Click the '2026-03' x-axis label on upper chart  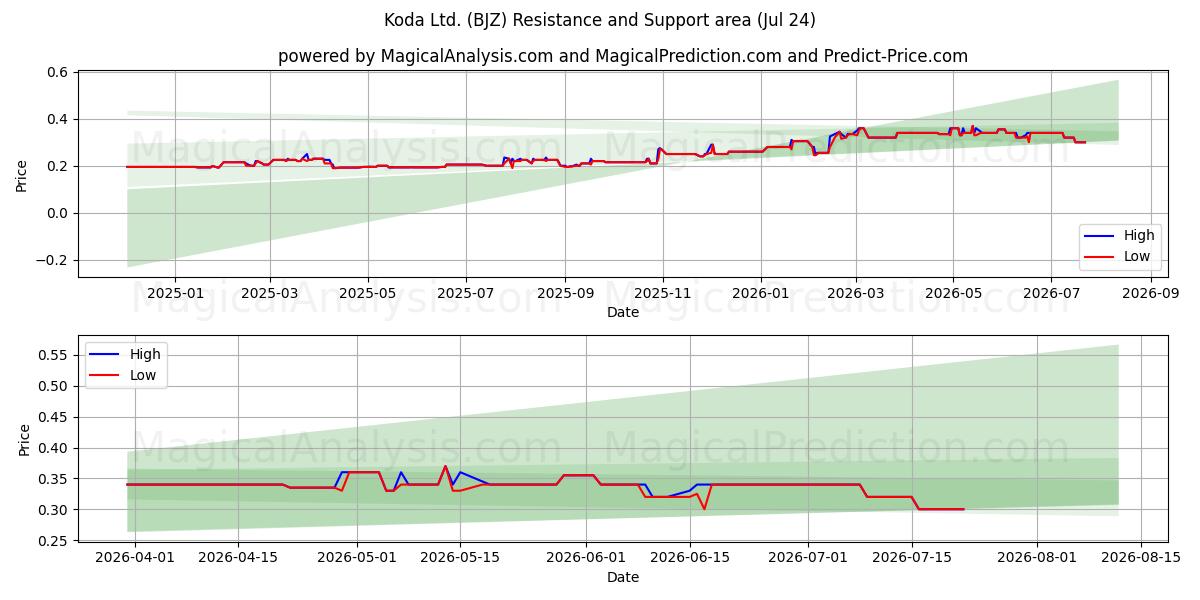coord(856,293)
